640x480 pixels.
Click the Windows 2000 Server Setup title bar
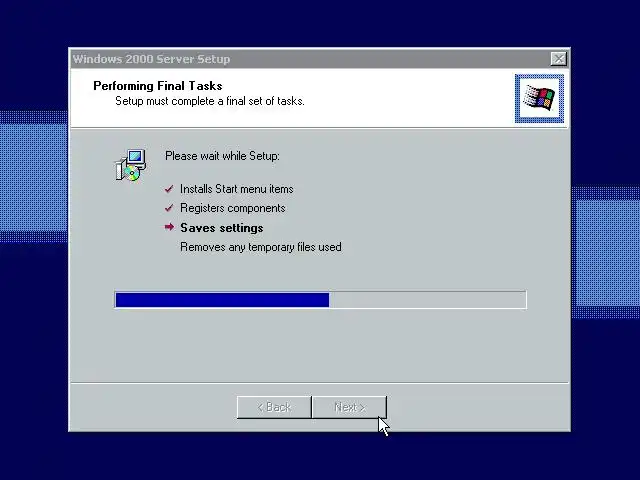click(x=320, y=59)
